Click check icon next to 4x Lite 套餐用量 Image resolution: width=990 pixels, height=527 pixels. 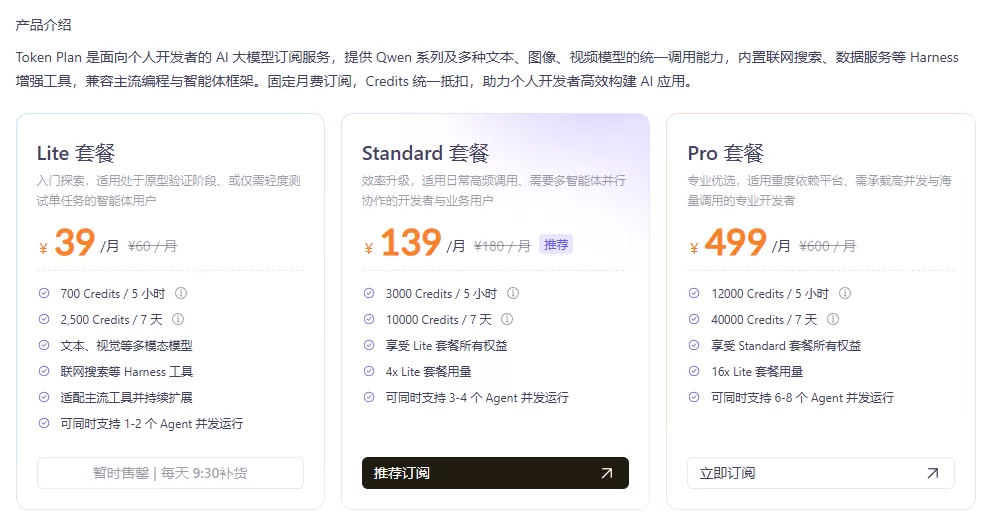[x=369, y=371]
